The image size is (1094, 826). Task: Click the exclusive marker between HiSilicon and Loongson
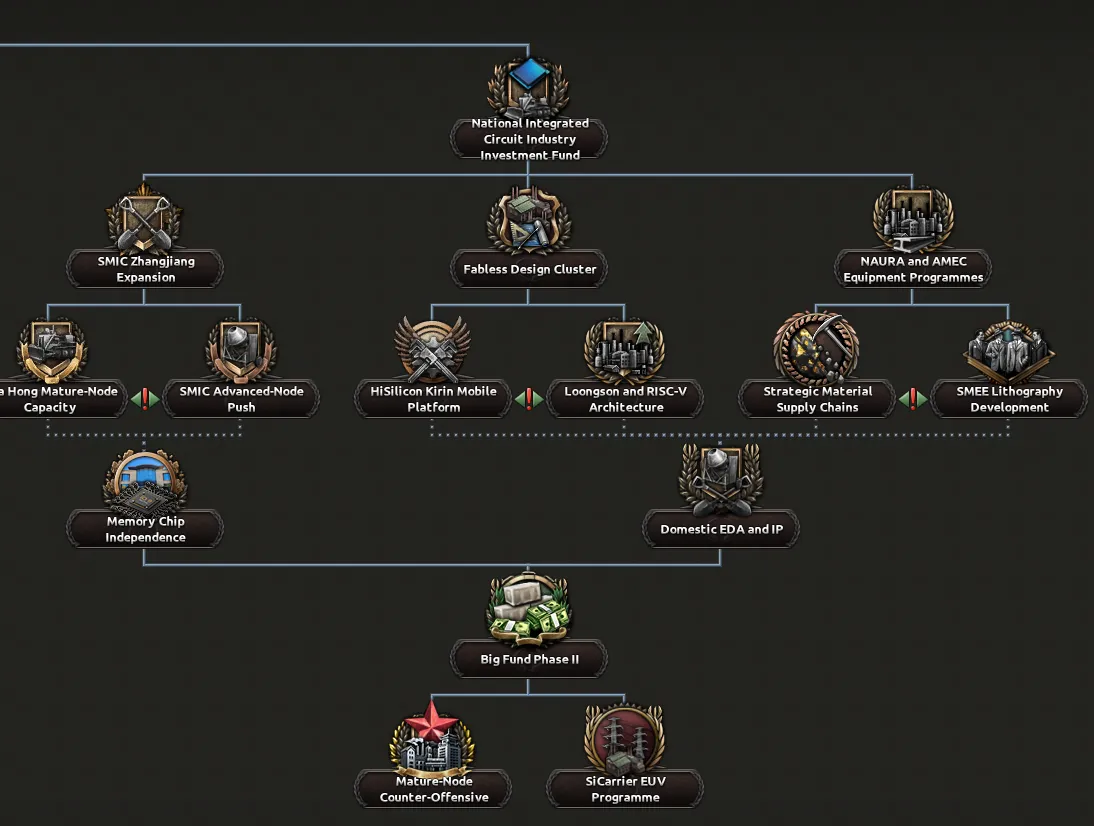coord(529,399)
